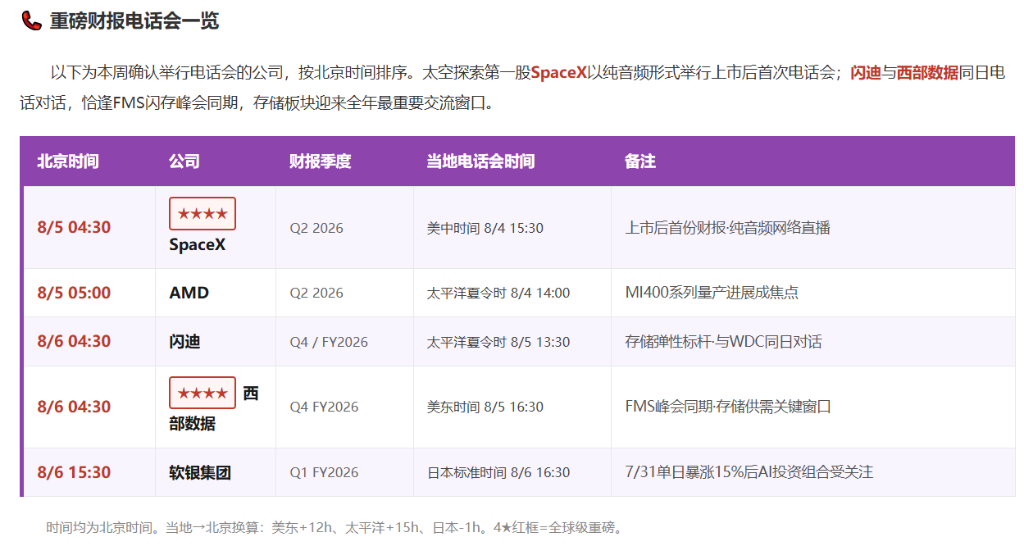Click 太平洋夏令时 8/4 14:00 local time

[x=498, y=293]
